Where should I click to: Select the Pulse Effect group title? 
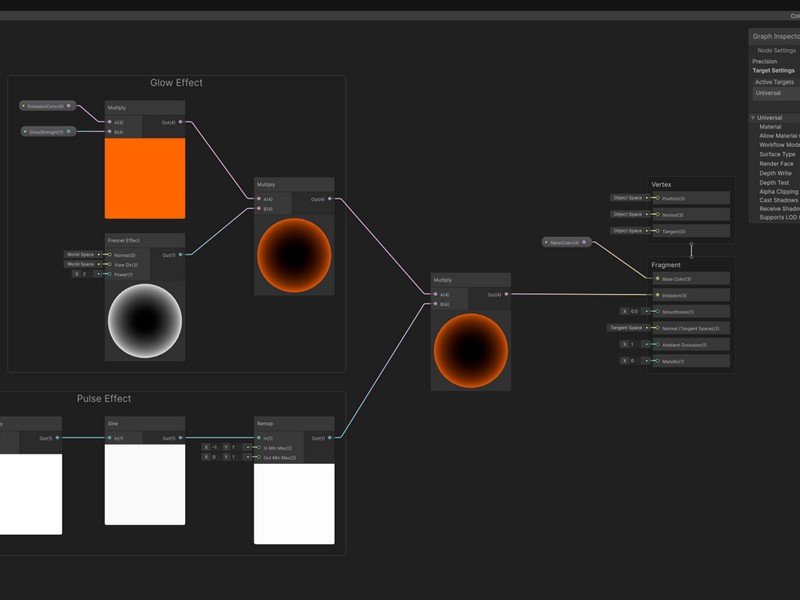104,399
